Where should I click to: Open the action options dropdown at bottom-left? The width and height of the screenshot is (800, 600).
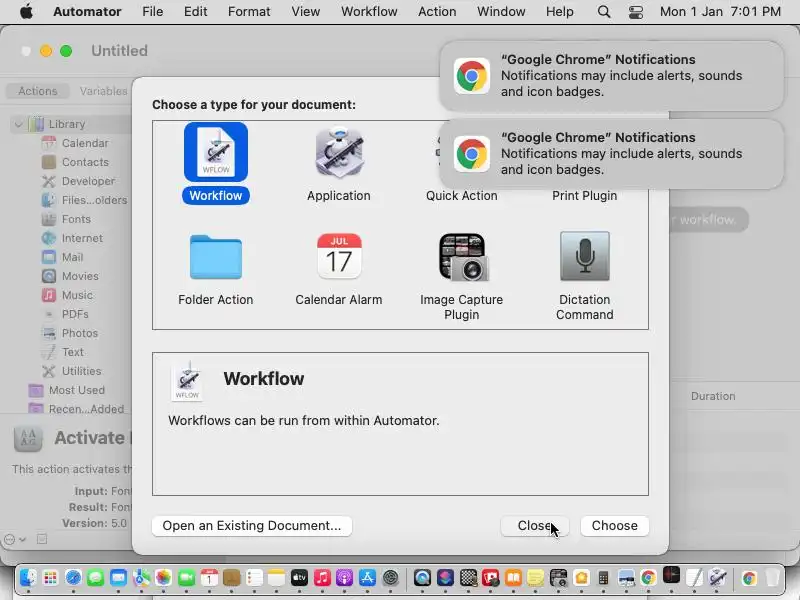click(x=14, y=539)
